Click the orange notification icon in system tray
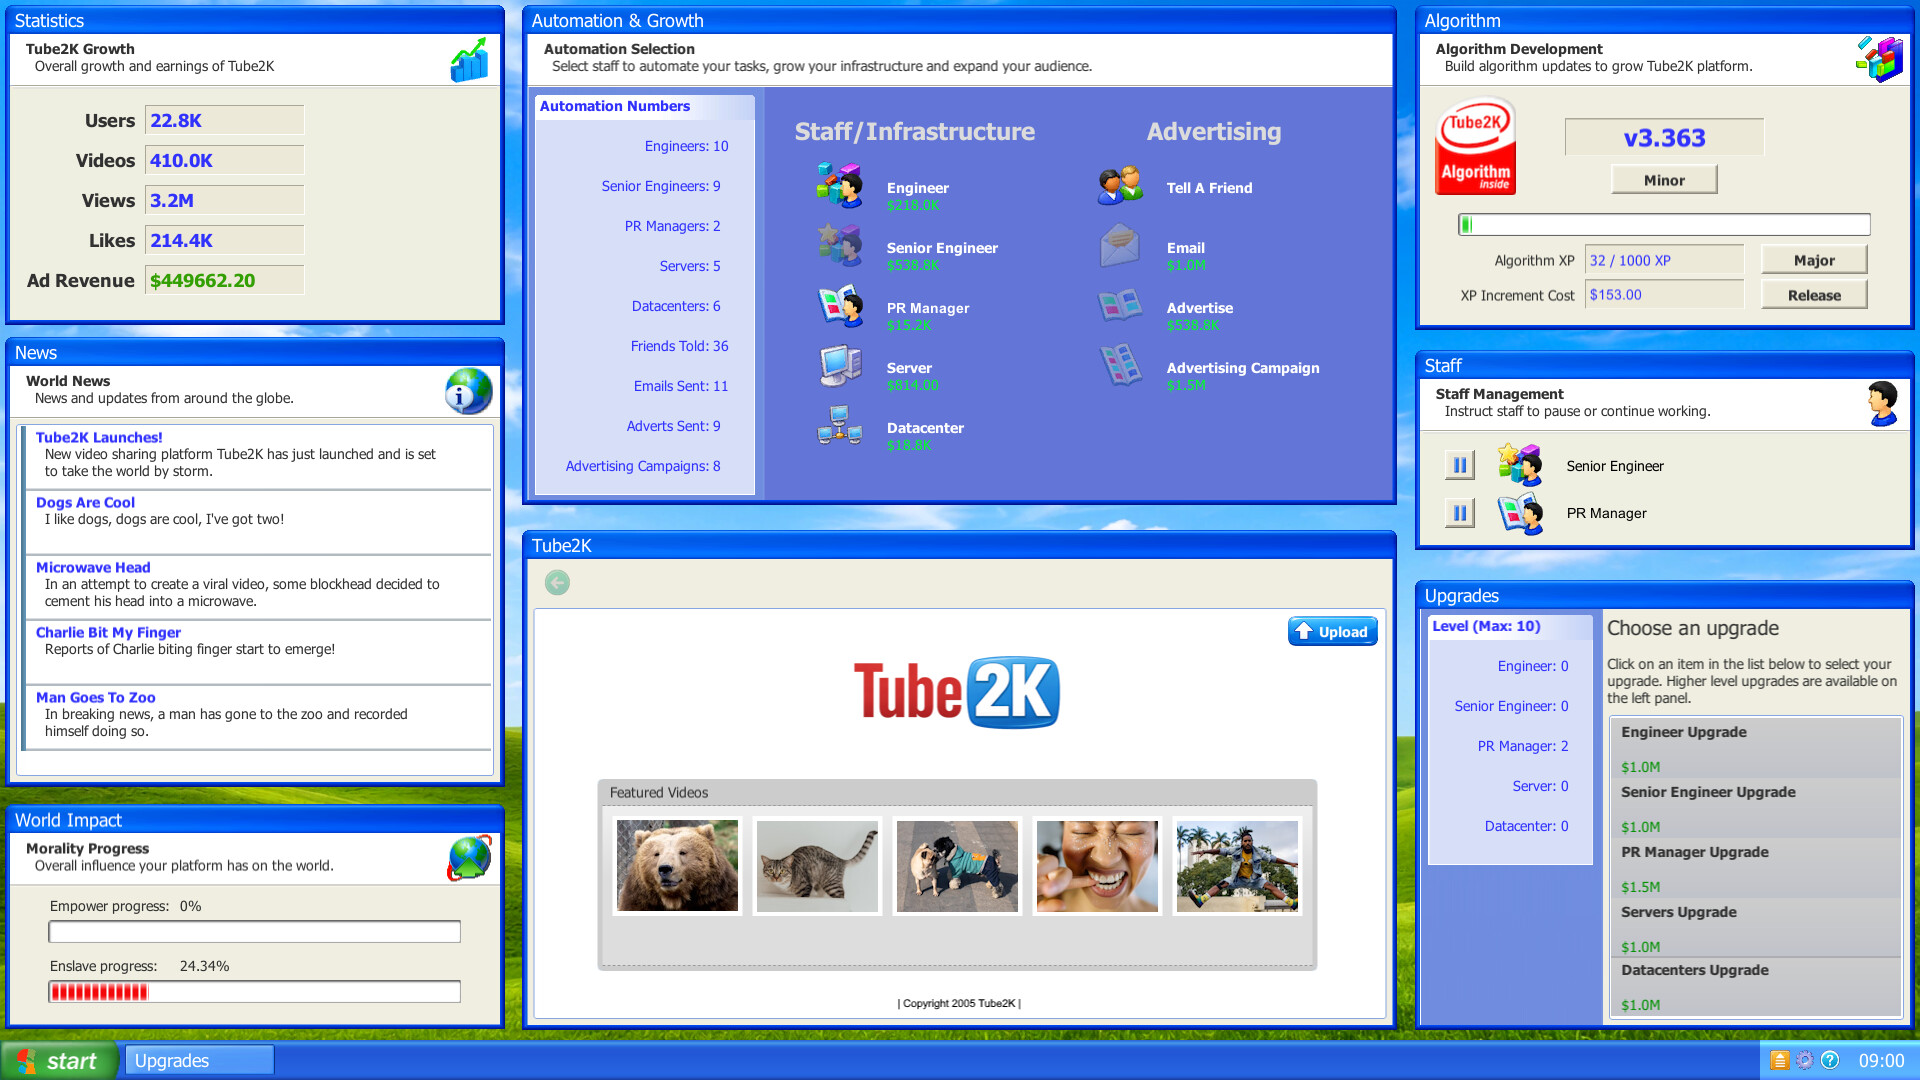Screen dimensions: 1920x1080 1780,1060
